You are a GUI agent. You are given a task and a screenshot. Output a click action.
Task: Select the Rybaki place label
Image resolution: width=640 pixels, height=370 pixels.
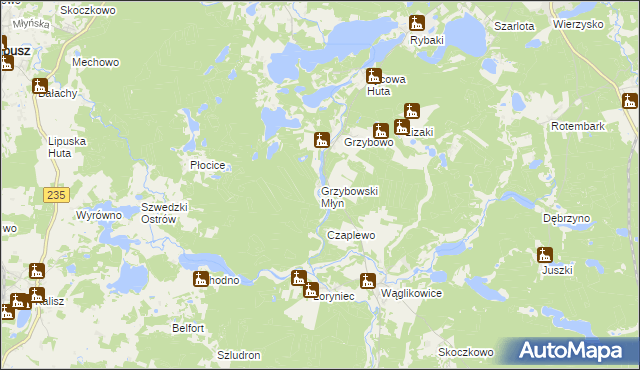[x=427, y=40]
